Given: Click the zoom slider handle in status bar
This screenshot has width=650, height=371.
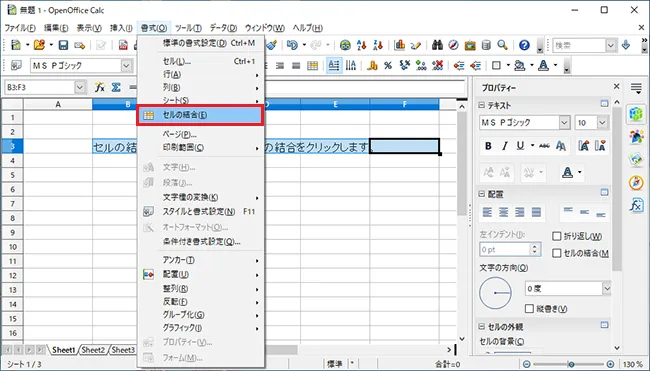Looking at the screenshot, I should (x=571, y=364).
